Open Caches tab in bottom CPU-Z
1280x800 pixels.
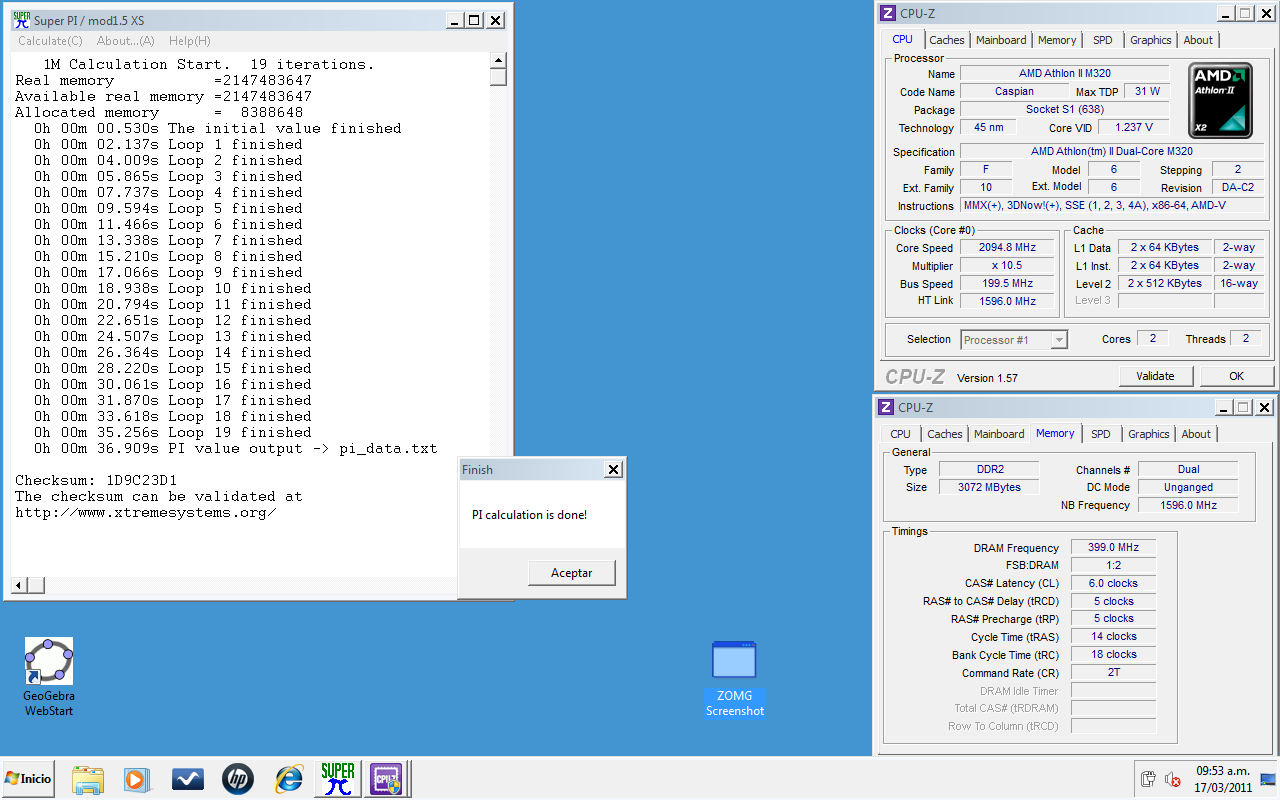tap(944, 434)
